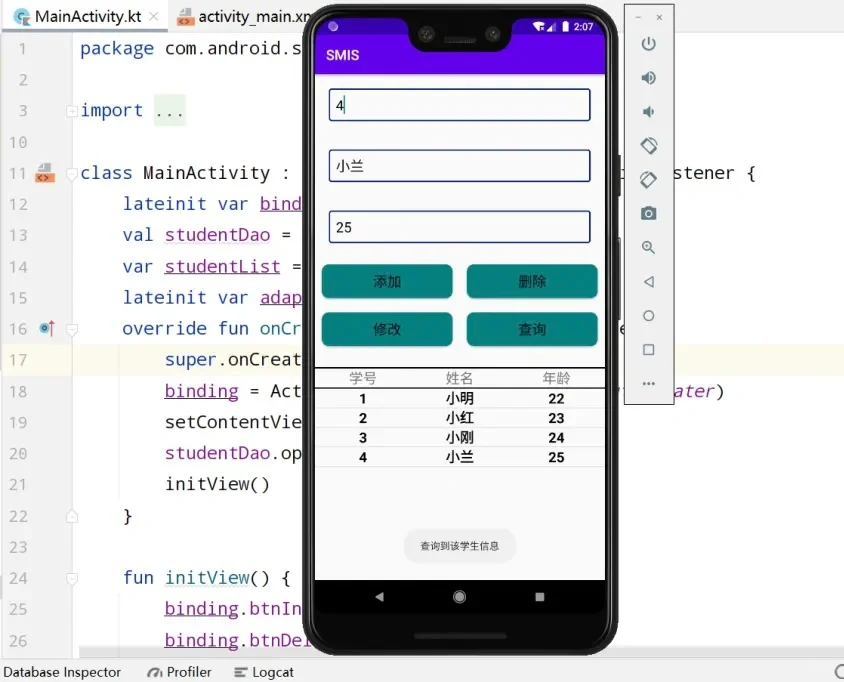The width and height of the screenshot is (844, 682).
Task: Click the emulator zoom magnifier icon
Action: (648, 247)
